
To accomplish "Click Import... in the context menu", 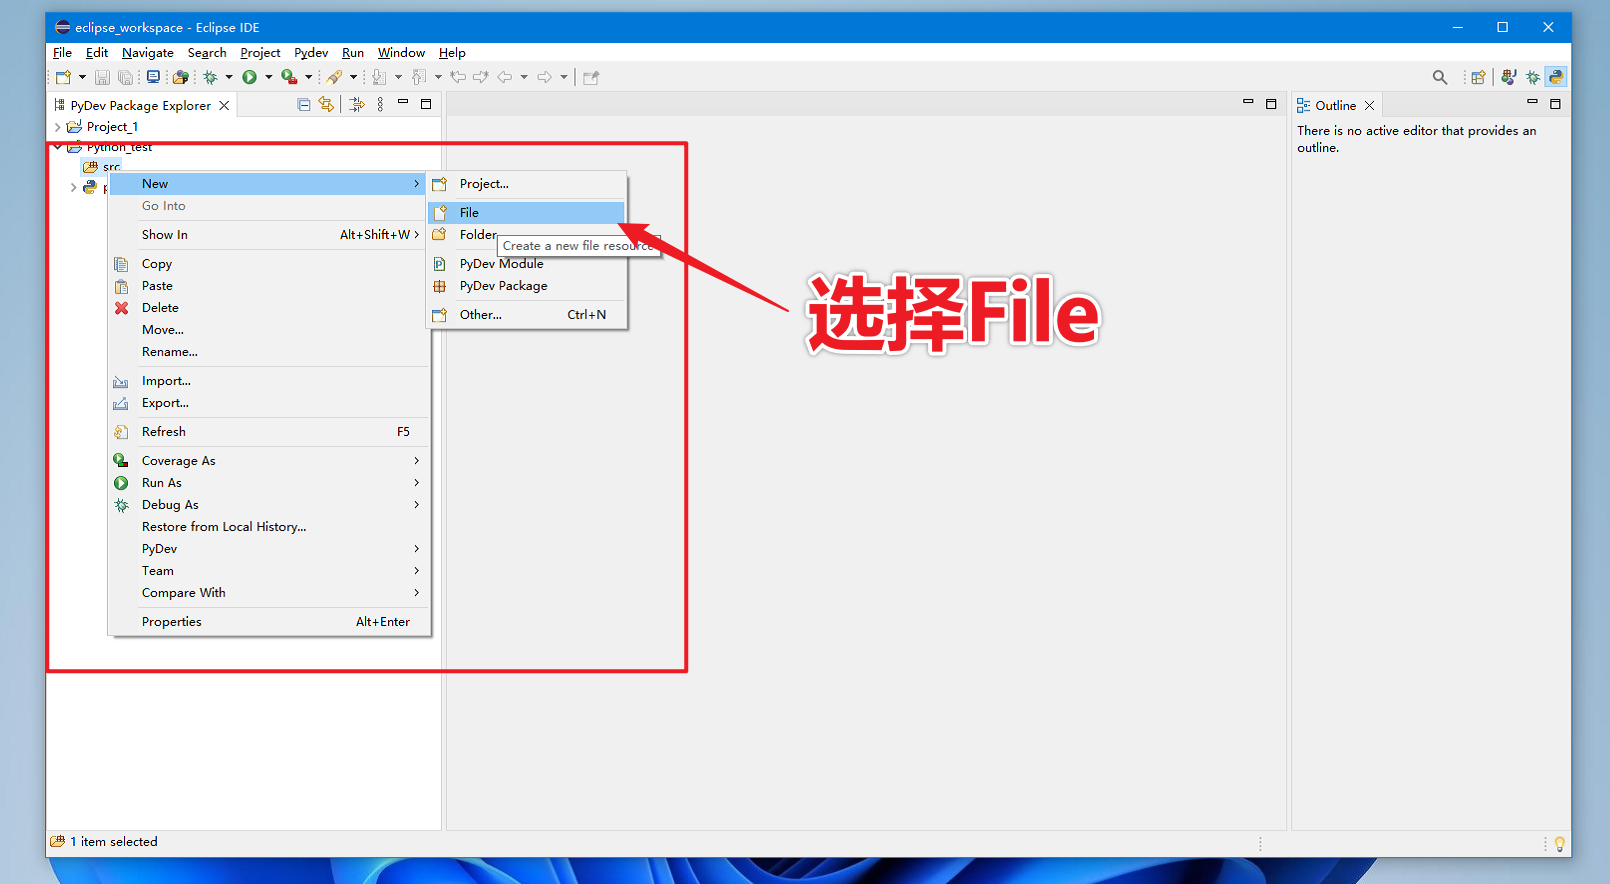I will 269,381.
